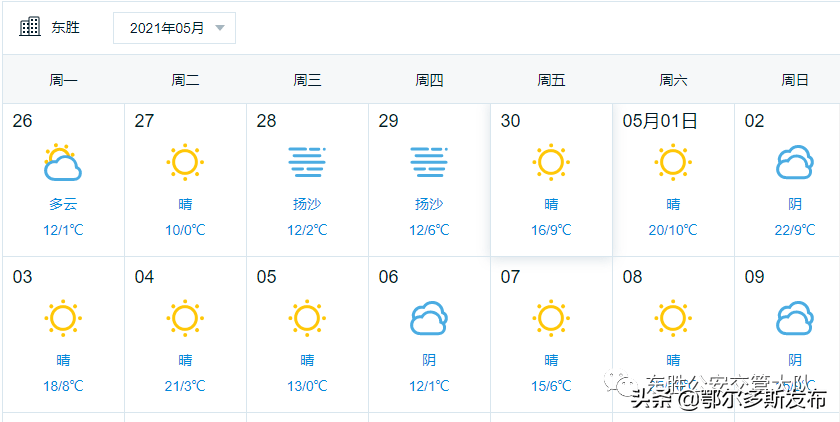Click the sun icon on day 30
This screenshot has height=422, width=840.
[551, 162]
